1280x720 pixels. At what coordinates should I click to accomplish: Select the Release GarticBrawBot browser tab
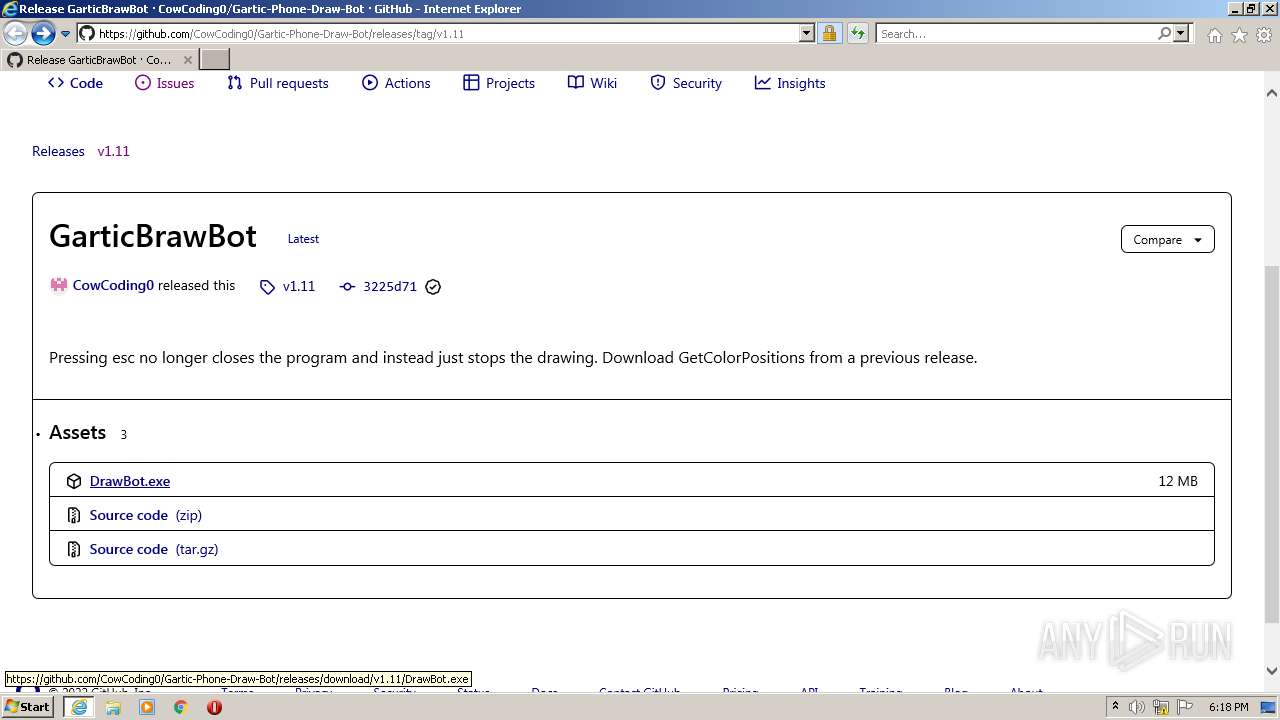pyautogui.click(x=98, y=60)
